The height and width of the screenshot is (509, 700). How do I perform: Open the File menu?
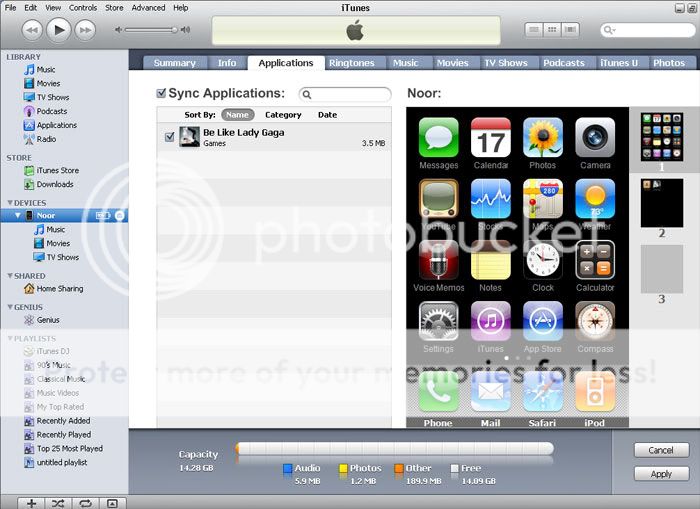pos(10,8)
